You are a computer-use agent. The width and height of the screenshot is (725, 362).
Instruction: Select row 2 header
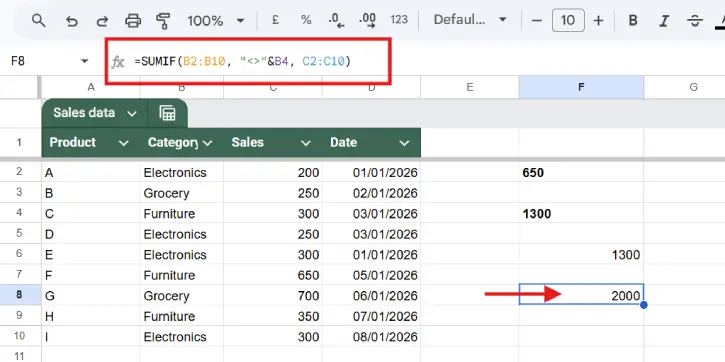19,172
